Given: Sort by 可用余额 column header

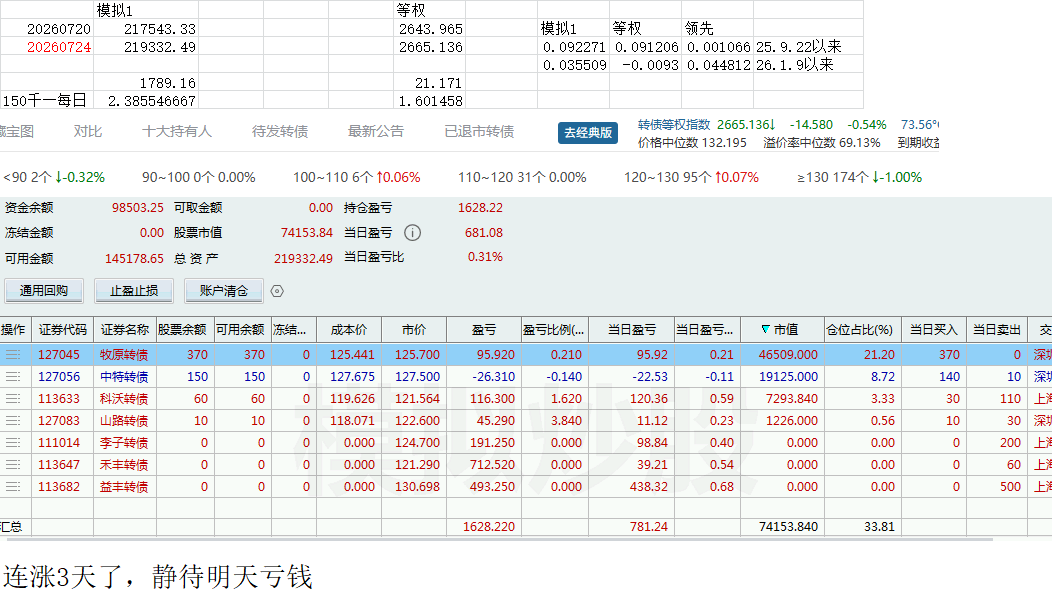Looking at the screenshot, I should (x=243, y=329).
